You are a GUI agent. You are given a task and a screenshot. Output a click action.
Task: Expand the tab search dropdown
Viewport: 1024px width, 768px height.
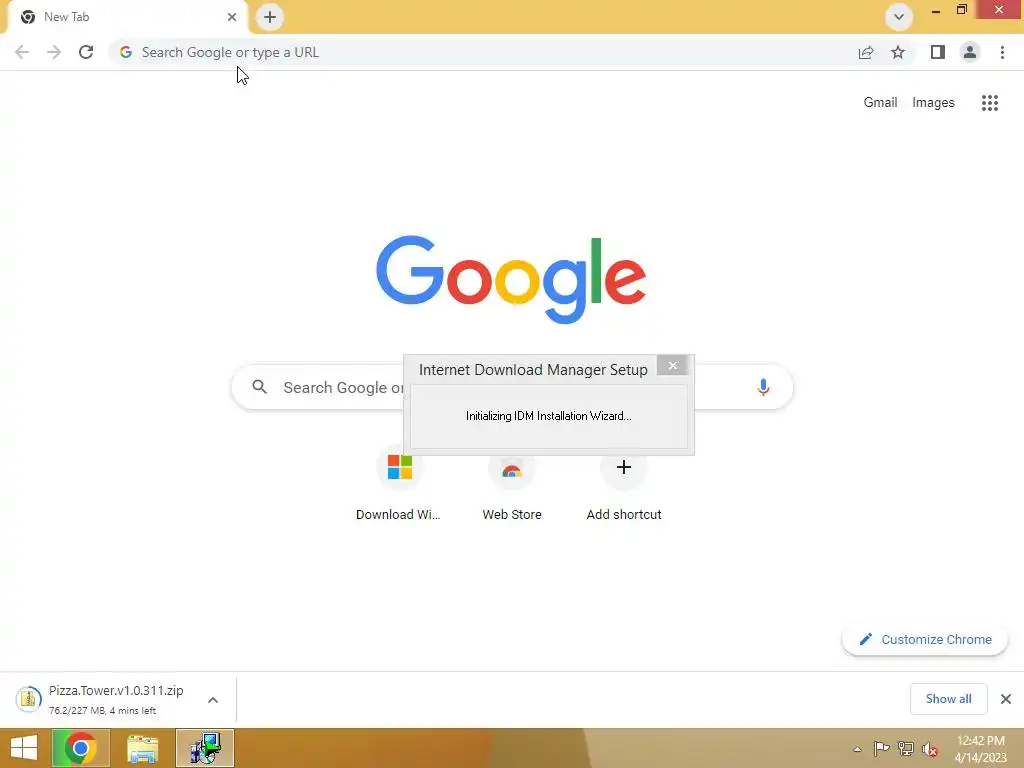click(899, 17)
